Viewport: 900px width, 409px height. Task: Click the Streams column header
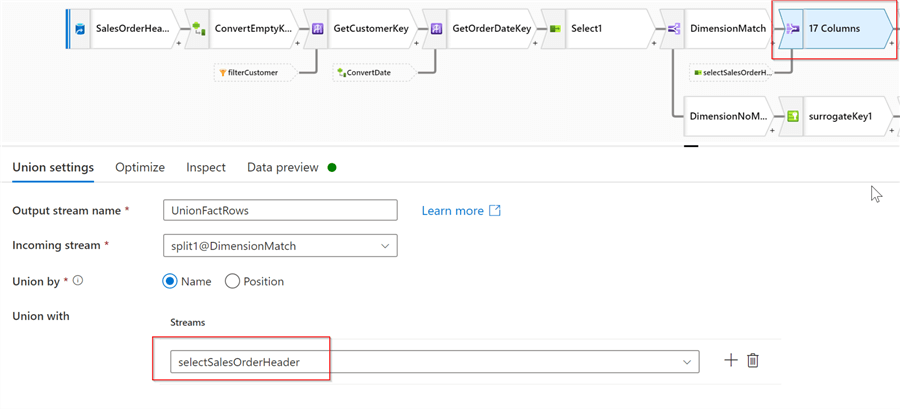188,322
